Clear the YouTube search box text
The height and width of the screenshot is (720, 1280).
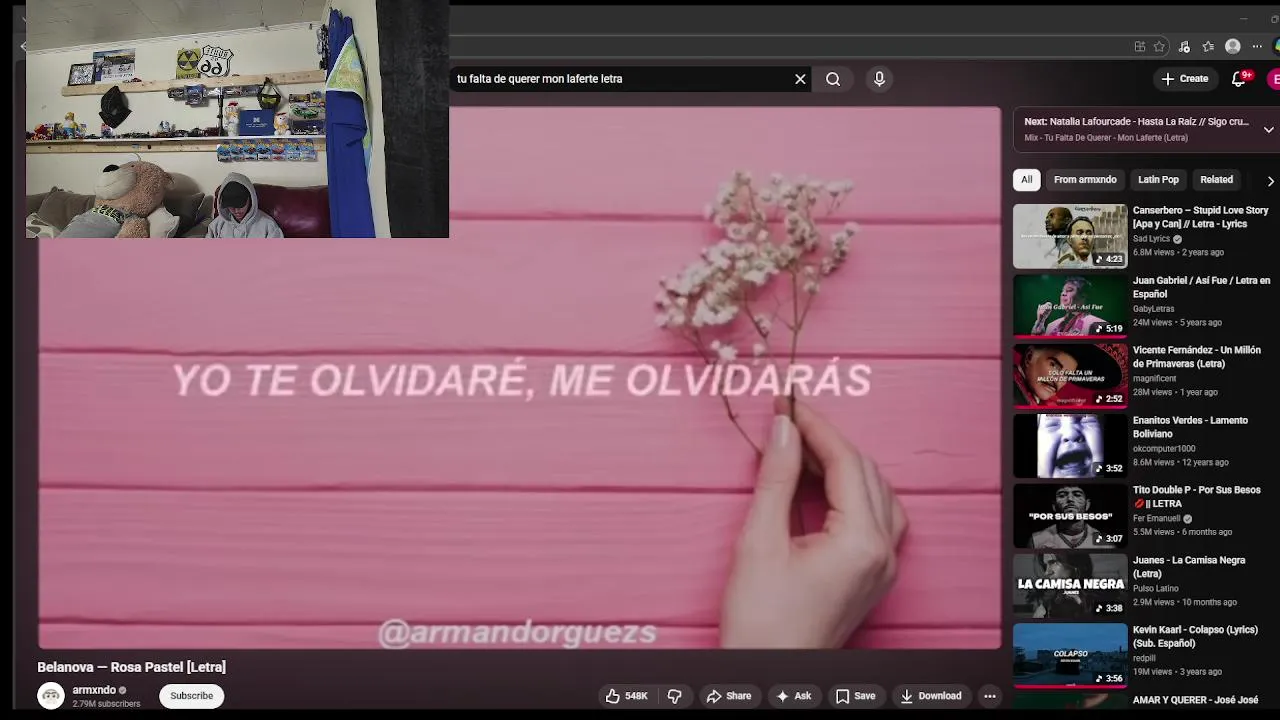click(x=800, y=79)
